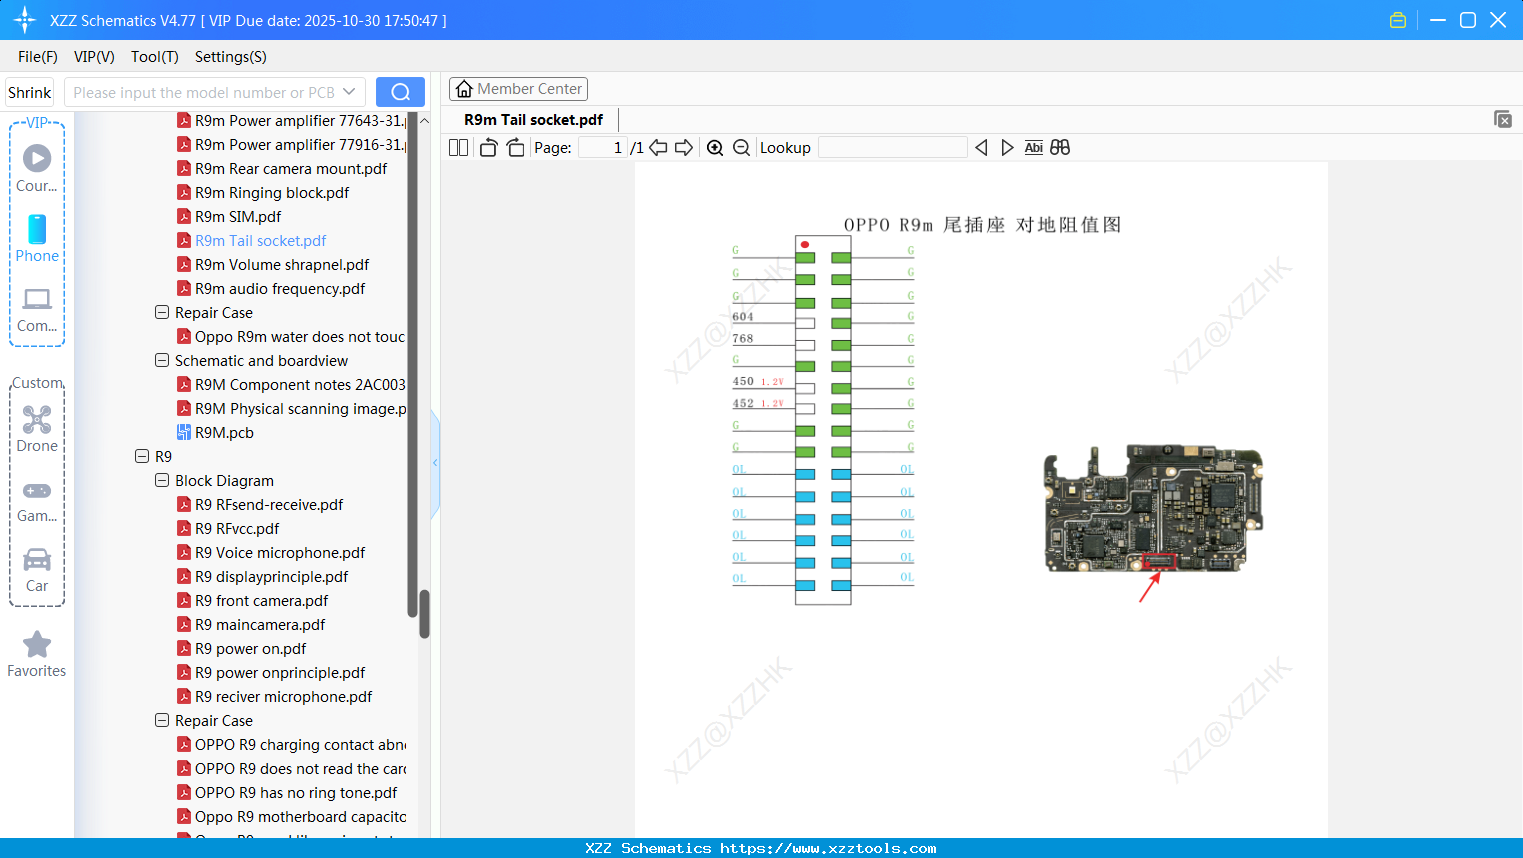Select the Car category icon

point(37,570)
